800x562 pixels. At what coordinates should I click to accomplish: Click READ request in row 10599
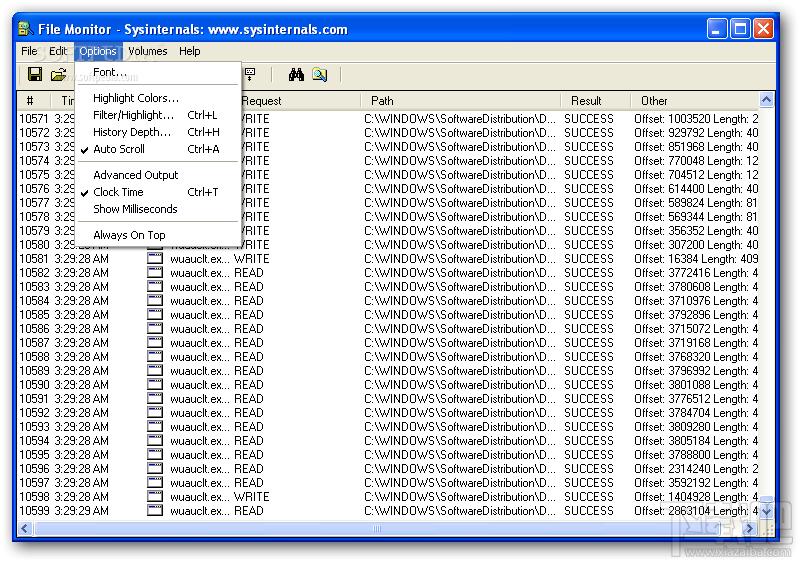248,510
